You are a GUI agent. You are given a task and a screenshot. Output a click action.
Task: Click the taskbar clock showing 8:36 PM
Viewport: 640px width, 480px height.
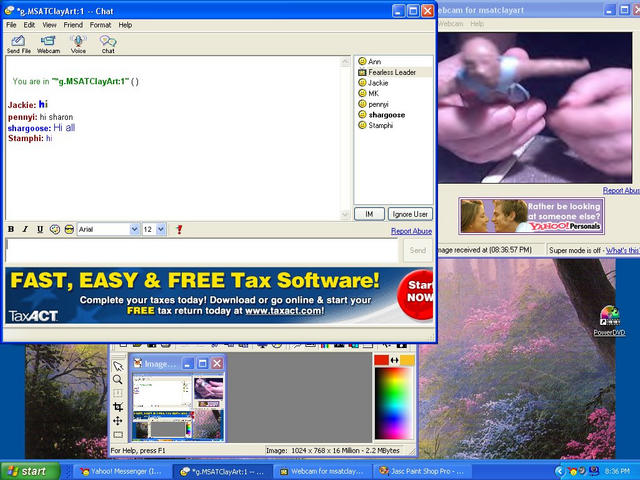click(617, 471)
